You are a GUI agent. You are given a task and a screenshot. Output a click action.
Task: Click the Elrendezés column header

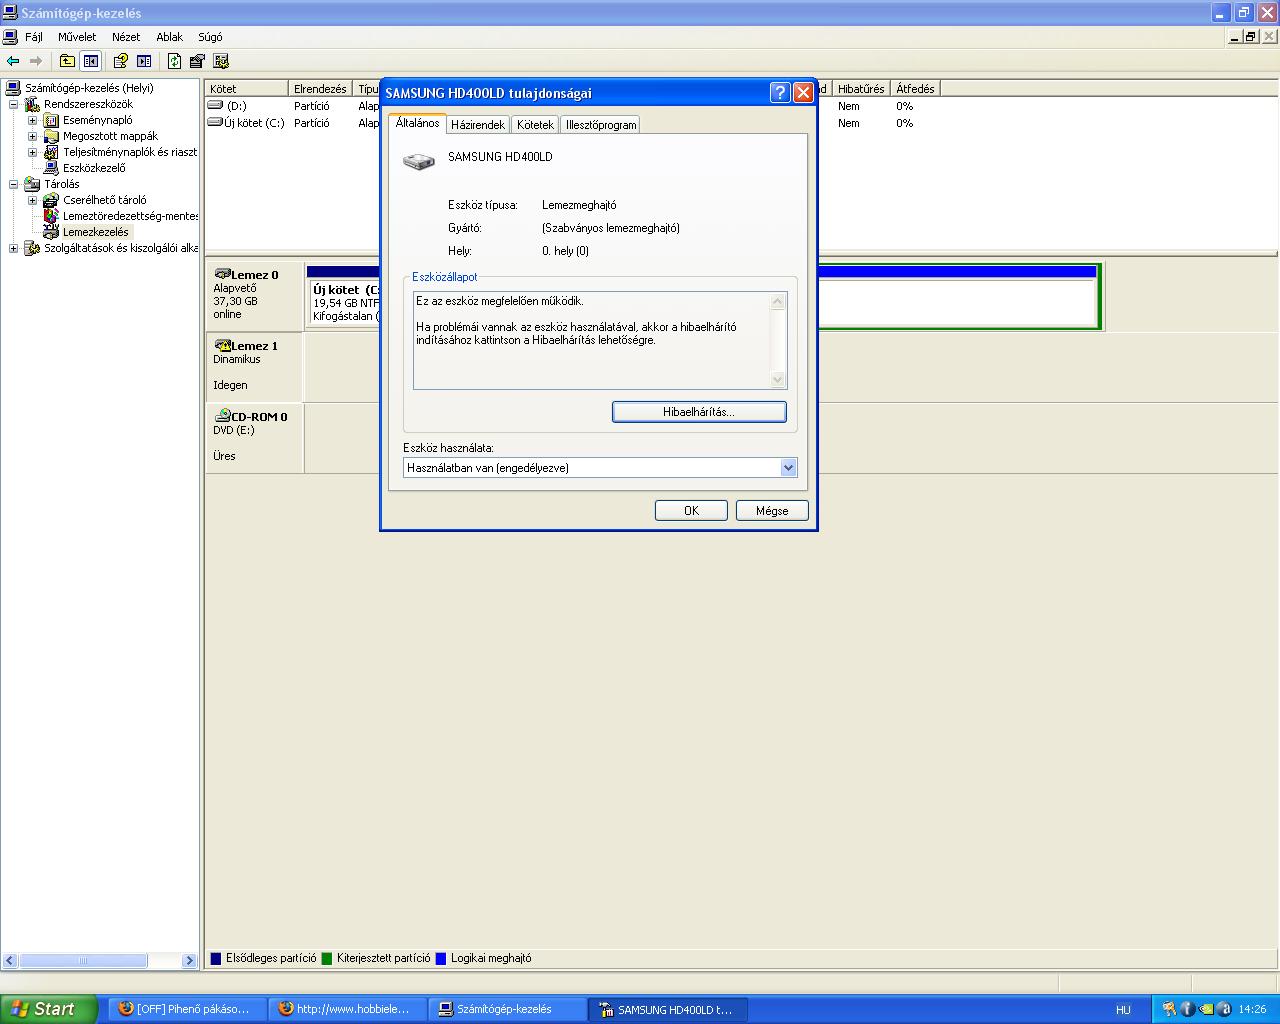[321, 89]
